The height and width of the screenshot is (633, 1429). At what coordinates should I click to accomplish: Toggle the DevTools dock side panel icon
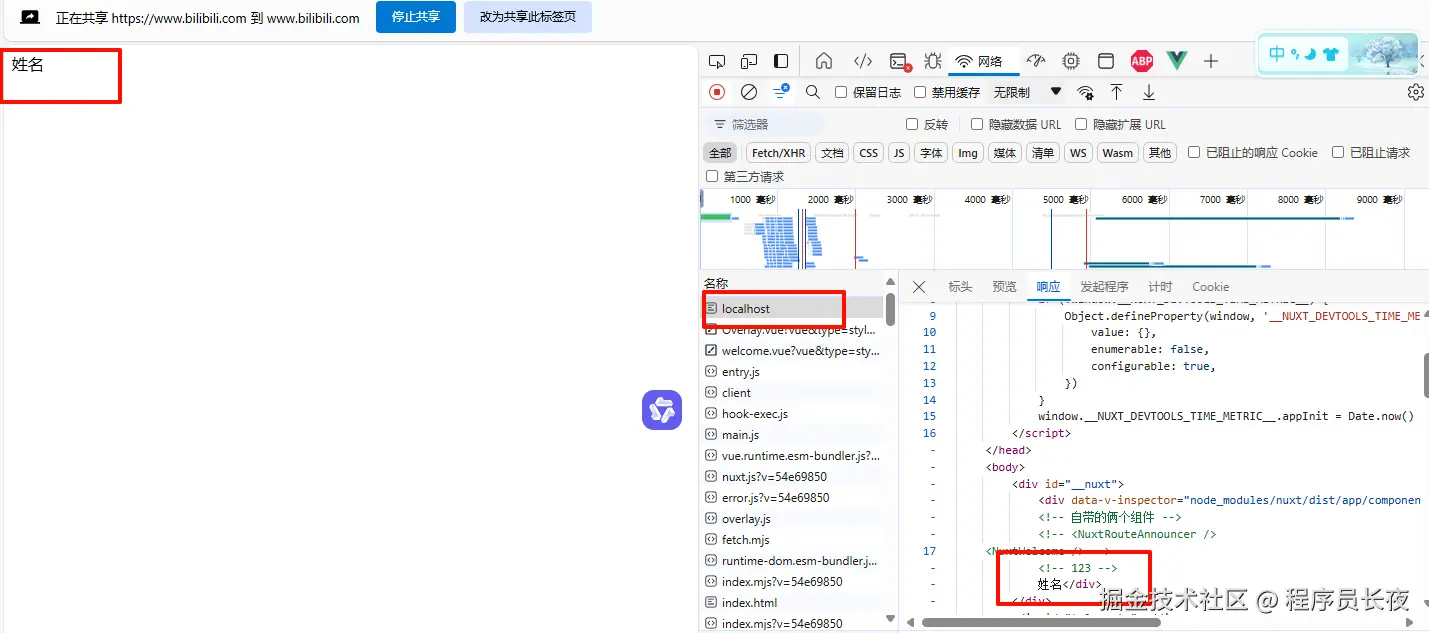(781, 61)
